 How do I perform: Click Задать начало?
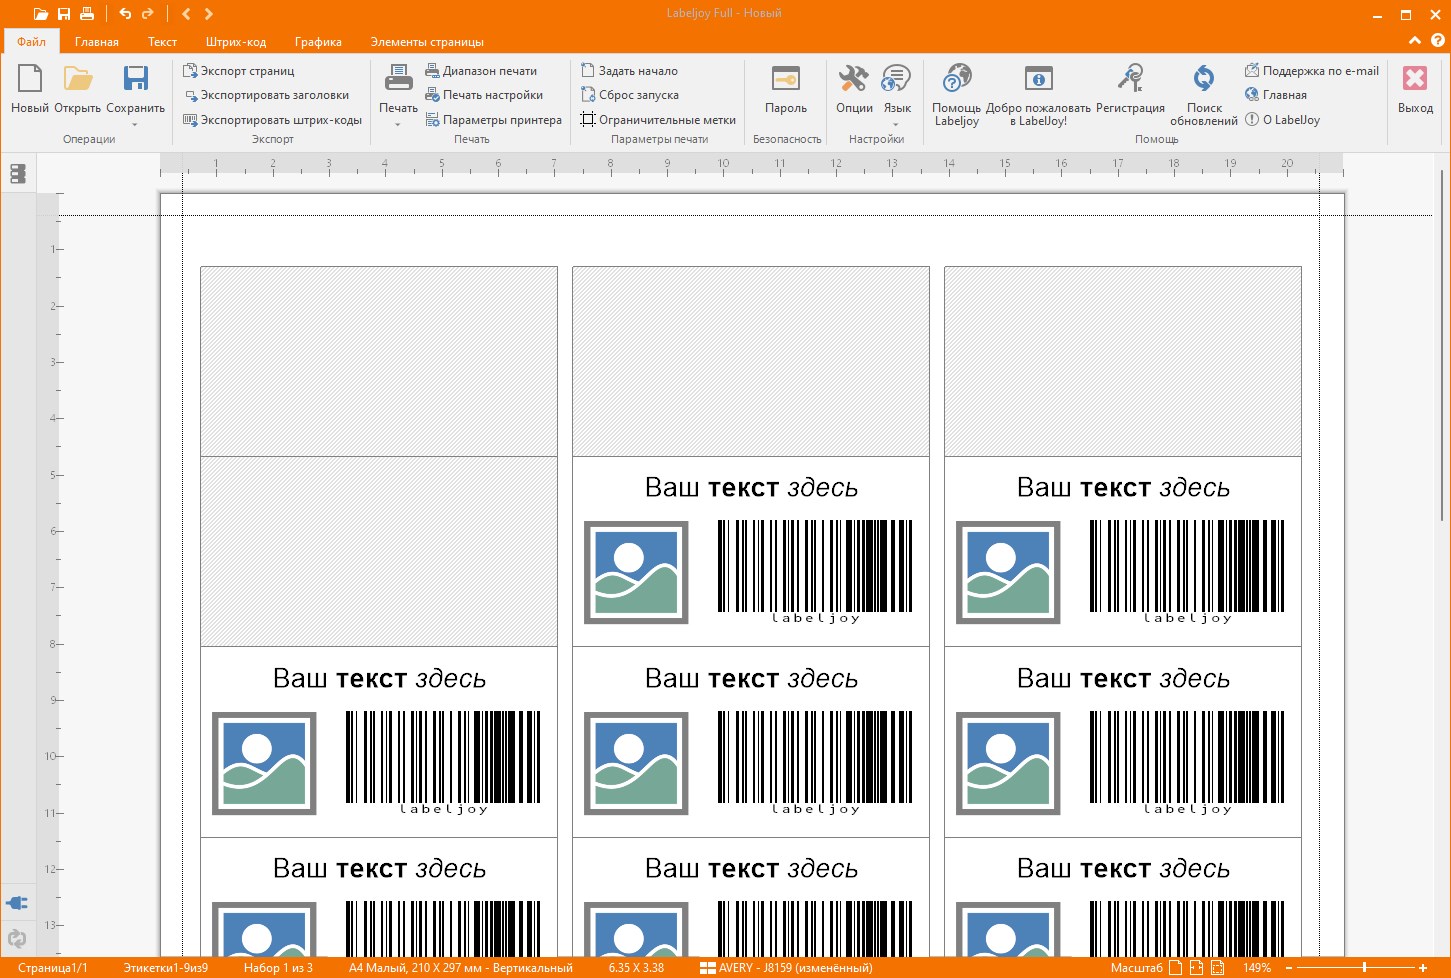click(629, 71)
